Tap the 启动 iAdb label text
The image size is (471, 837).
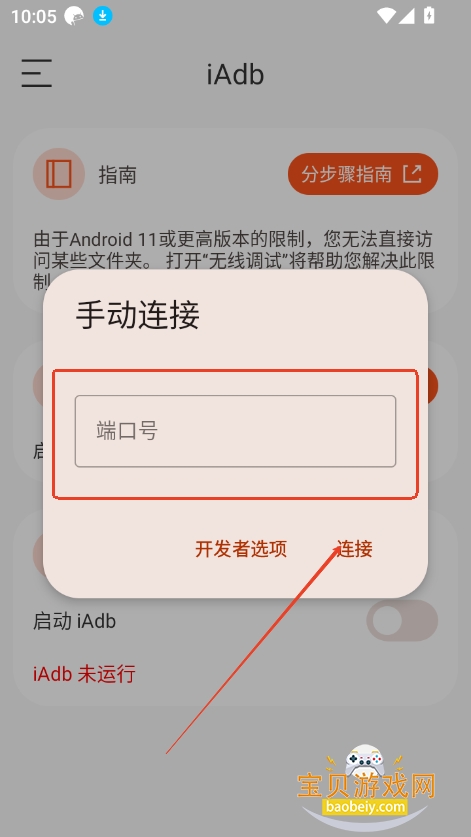[x=74, y=621]
